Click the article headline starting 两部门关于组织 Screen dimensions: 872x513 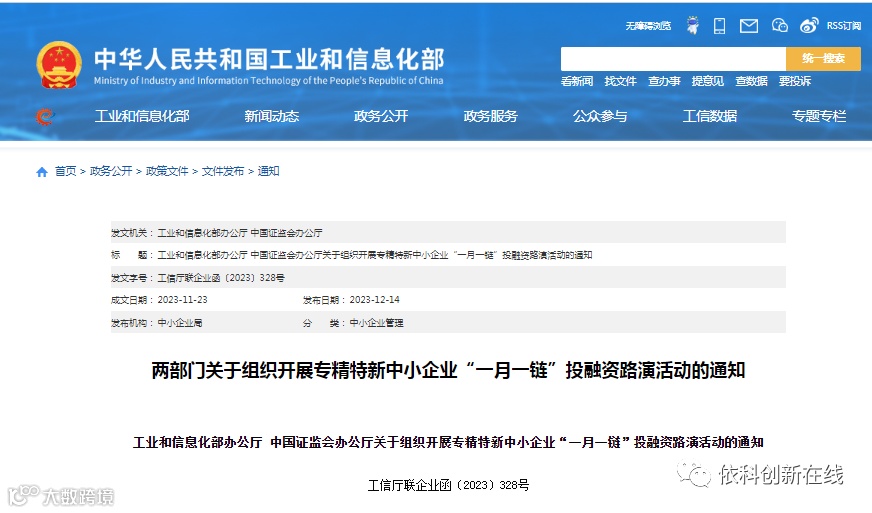tap(448, 371)
